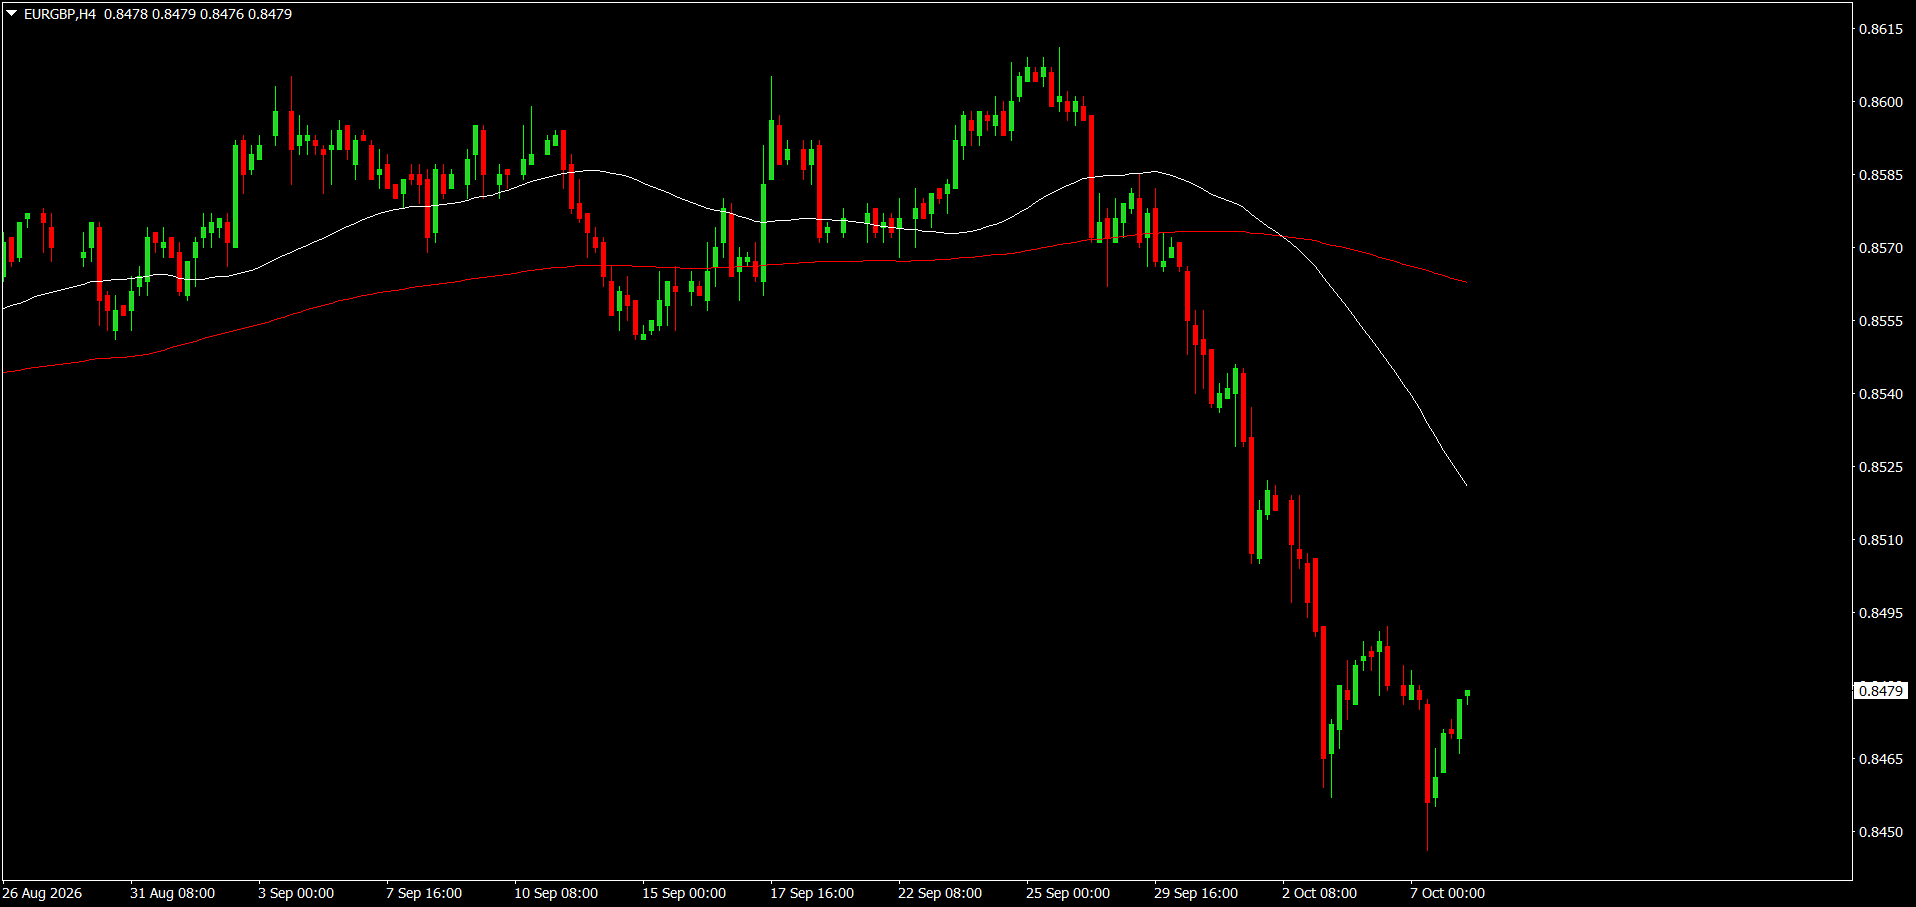Choose the 0.8510 price label

(1881, 540)
